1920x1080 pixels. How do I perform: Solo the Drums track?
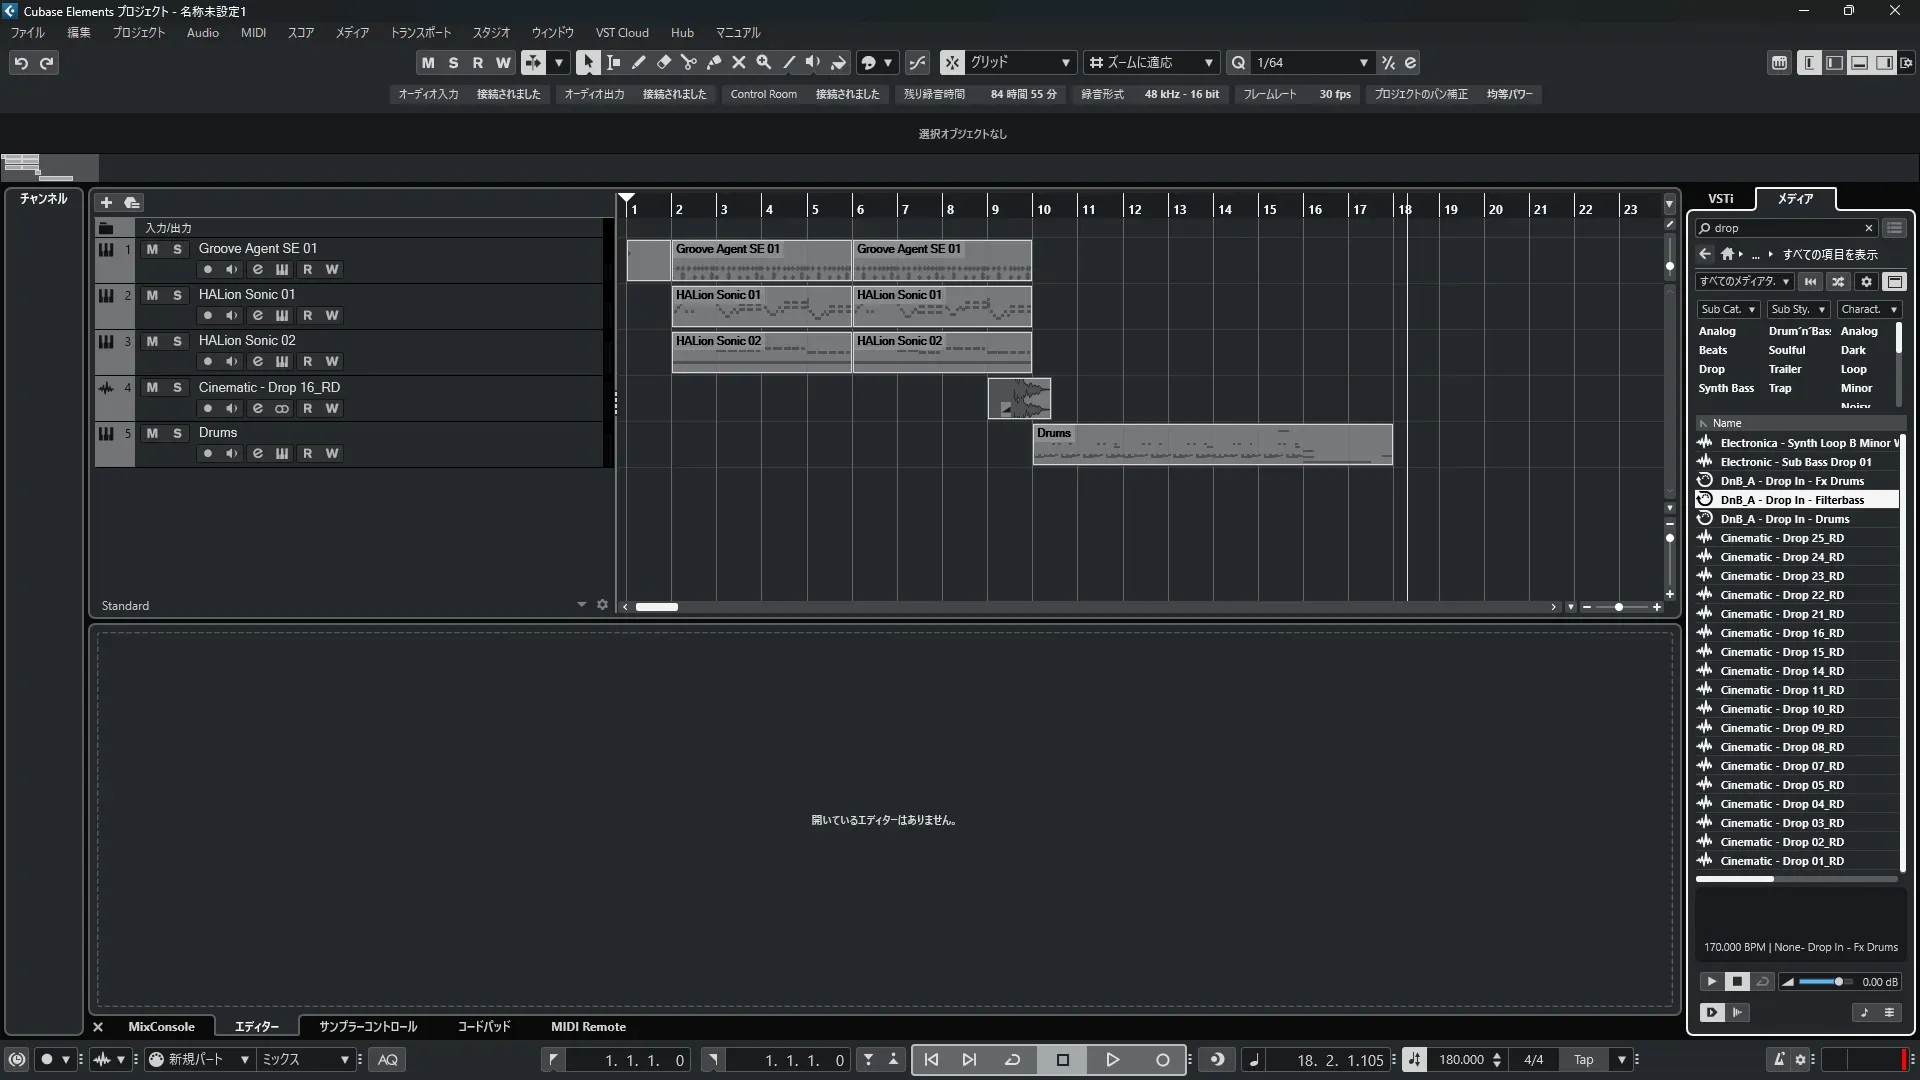(x=177, y=433)
